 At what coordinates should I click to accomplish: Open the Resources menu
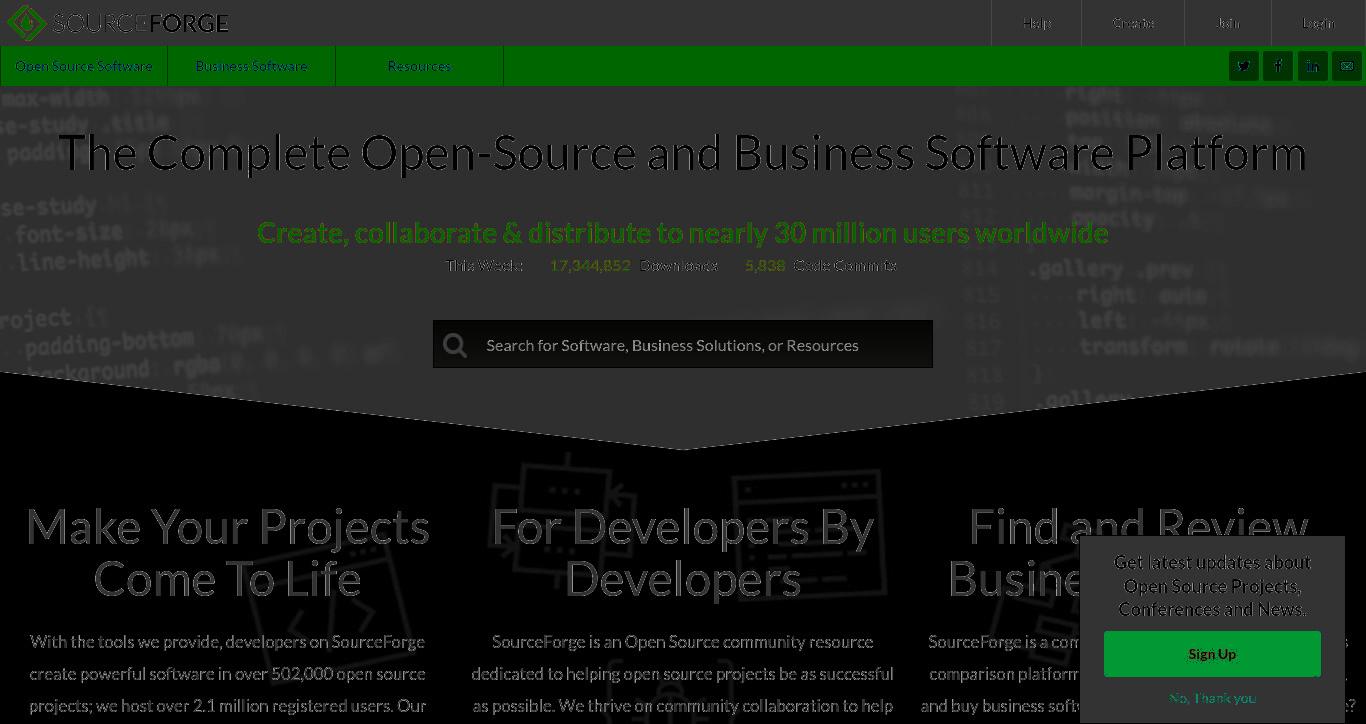point(419,66)
